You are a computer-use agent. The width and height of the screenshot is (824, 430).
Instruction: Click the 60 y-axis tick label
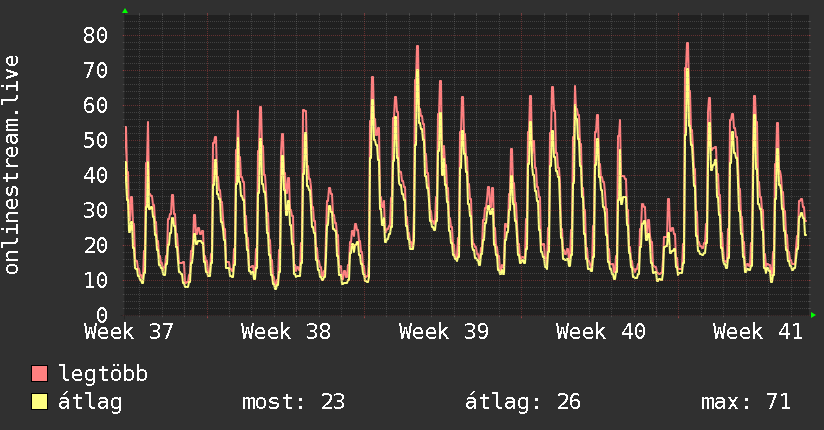tap(96, 106)
